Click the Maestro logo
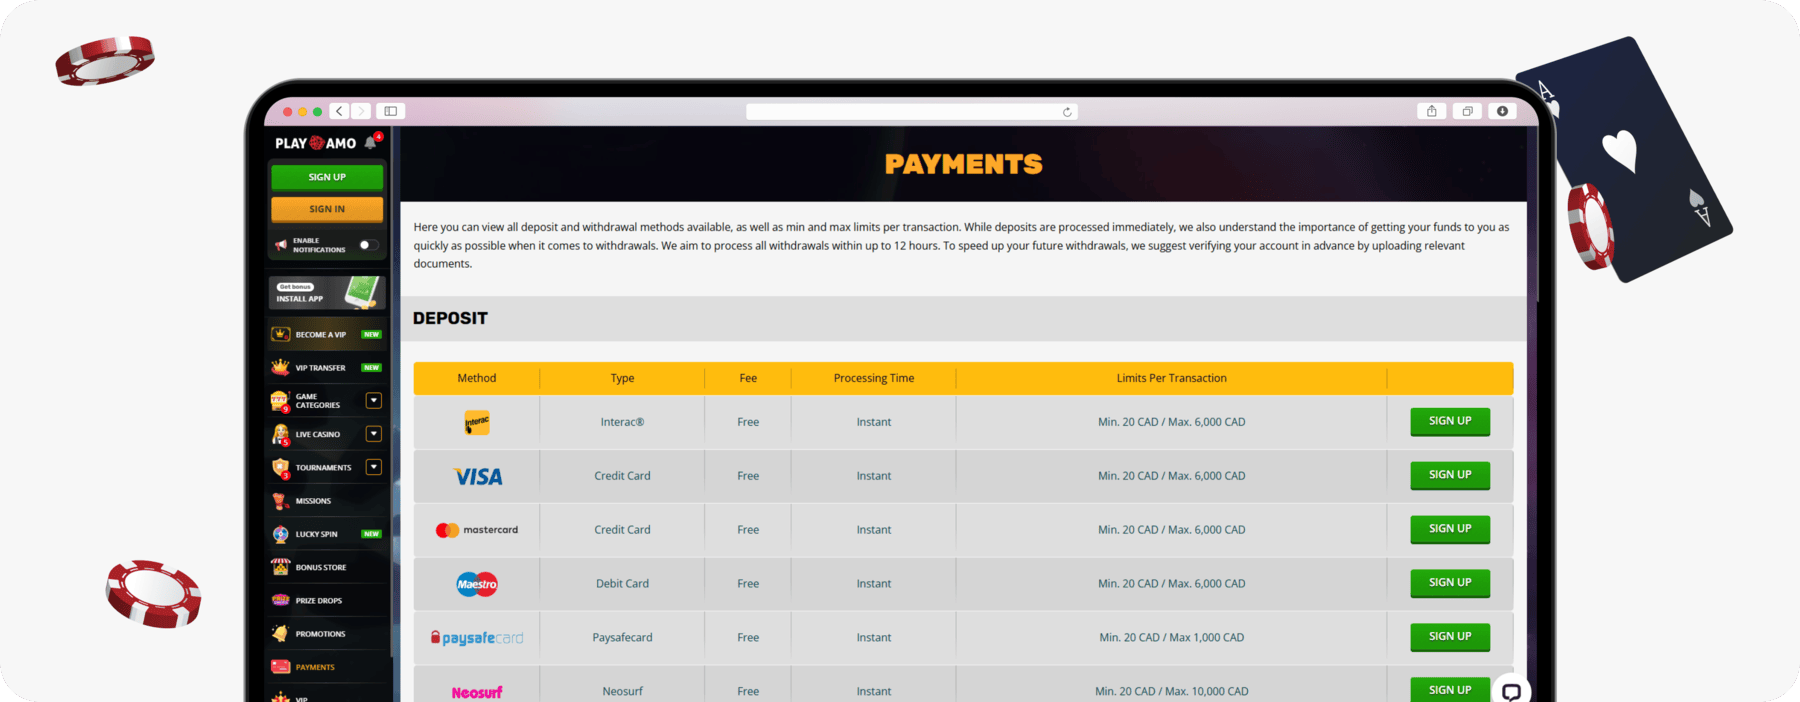The image size is (1800, 702). click(477, 584)
